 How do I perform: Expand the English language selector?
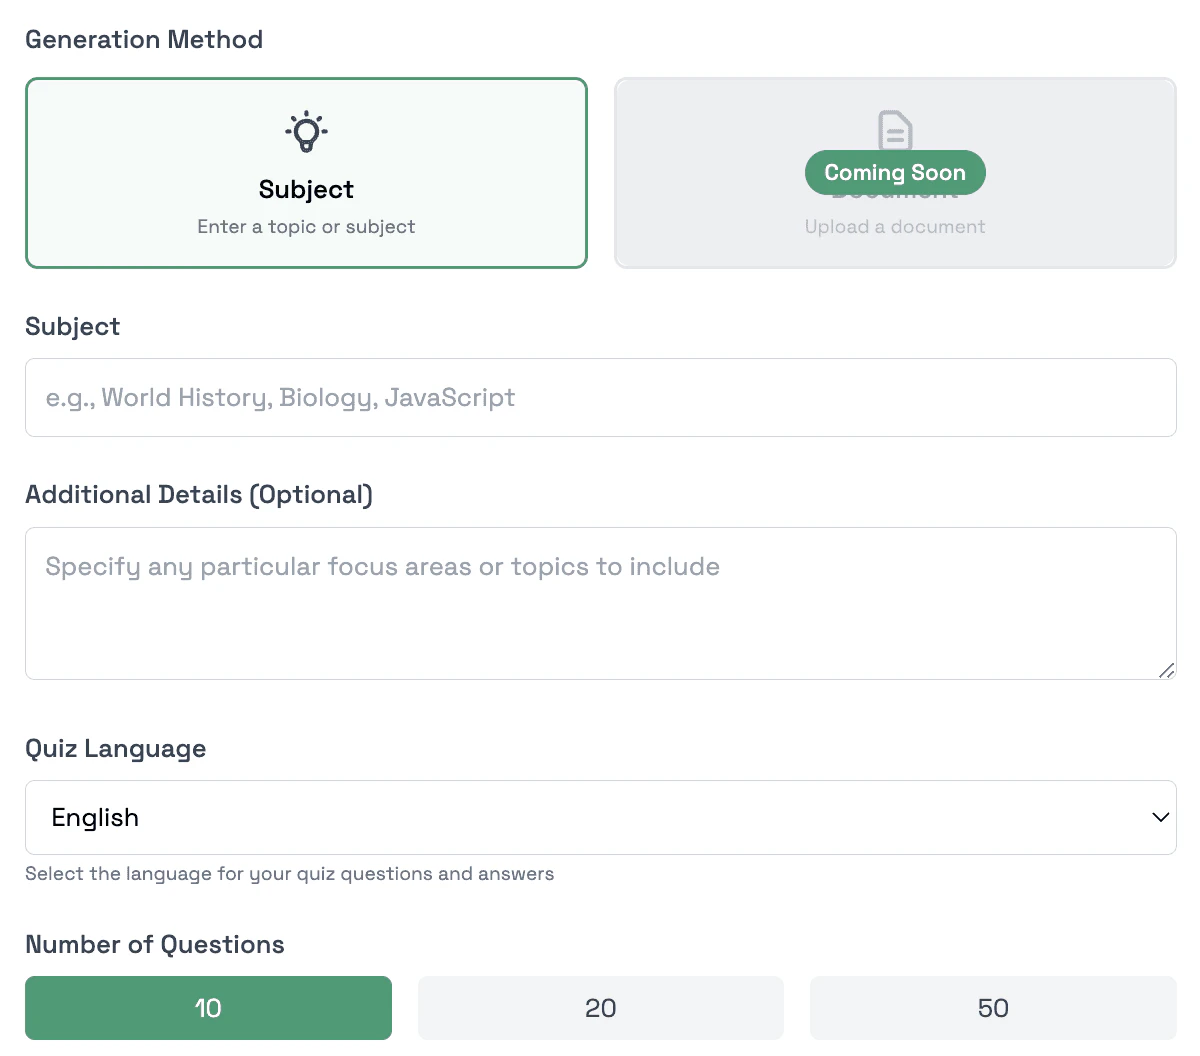(600, 817)
